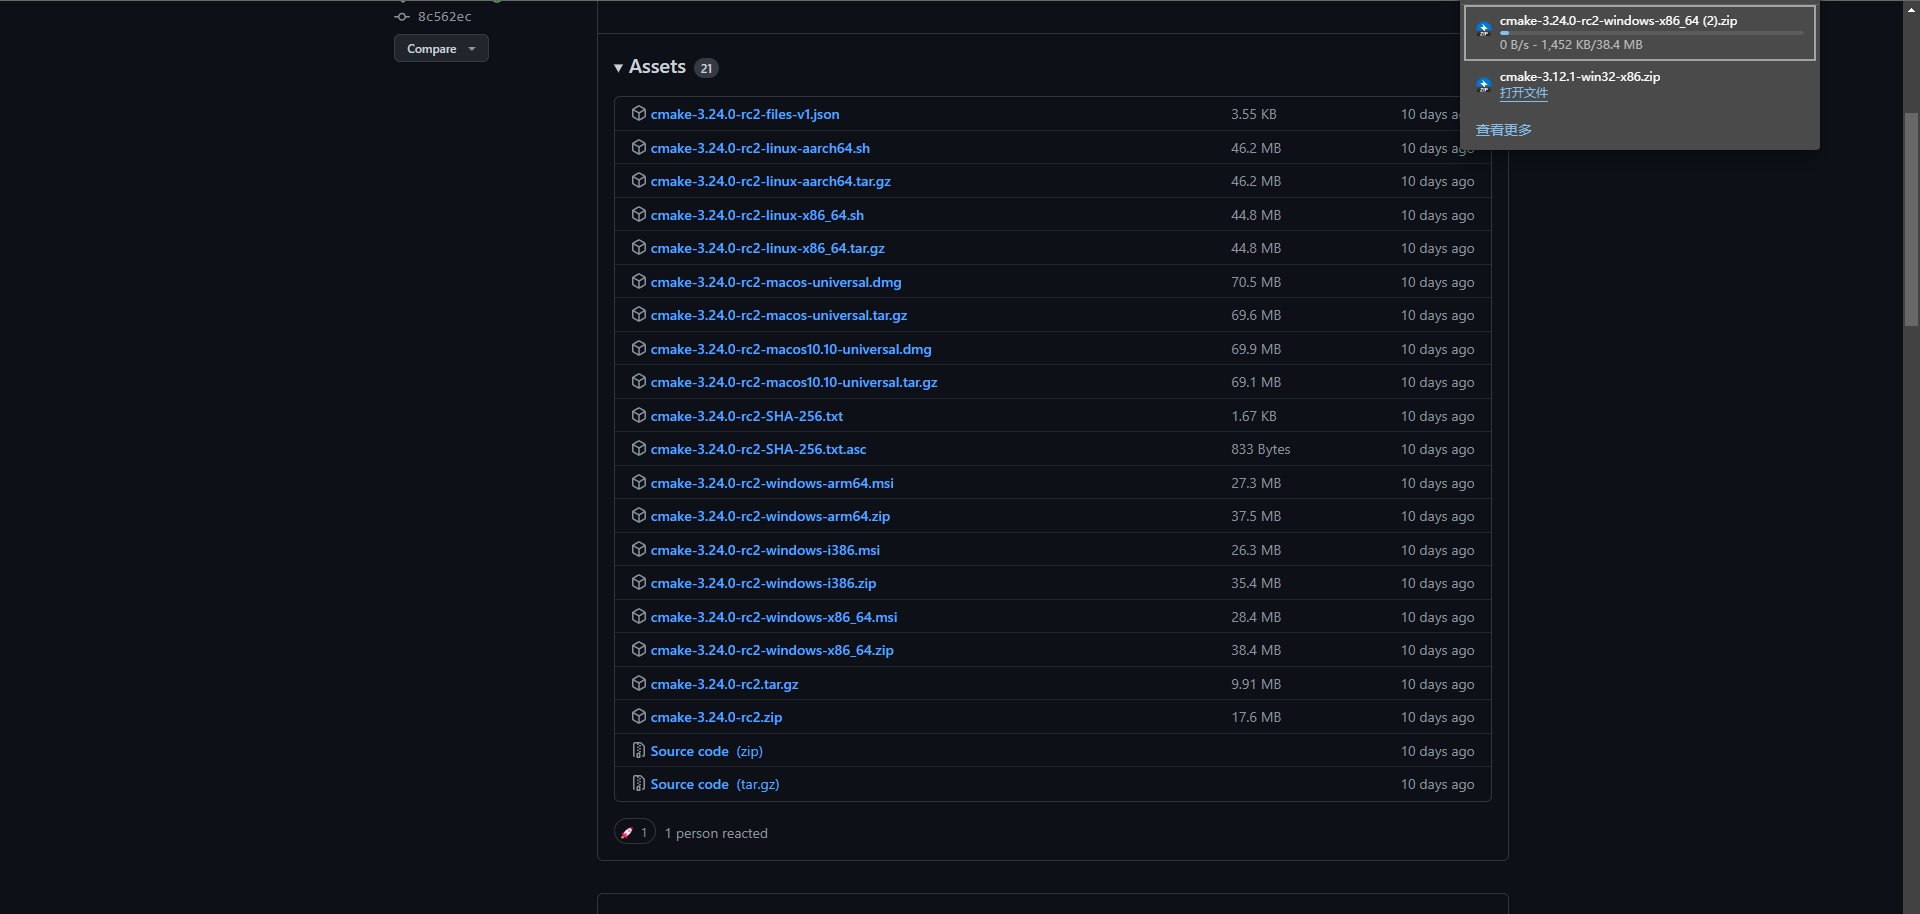
Task: Click package icon beside linux-x86_64.tar.gz asset
Action: pyautogui.click(x=639, y=248)
